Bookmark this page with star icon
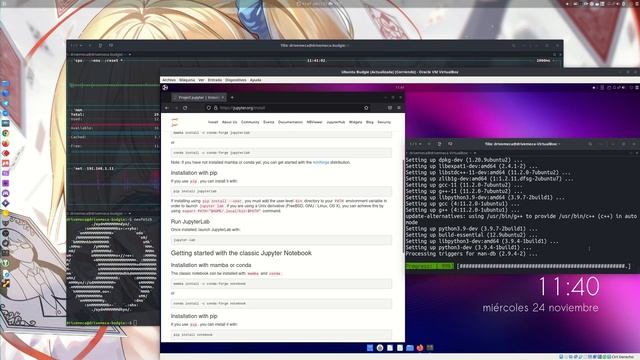Viewport: 640px width, 360px height. (x=366, y=108)
